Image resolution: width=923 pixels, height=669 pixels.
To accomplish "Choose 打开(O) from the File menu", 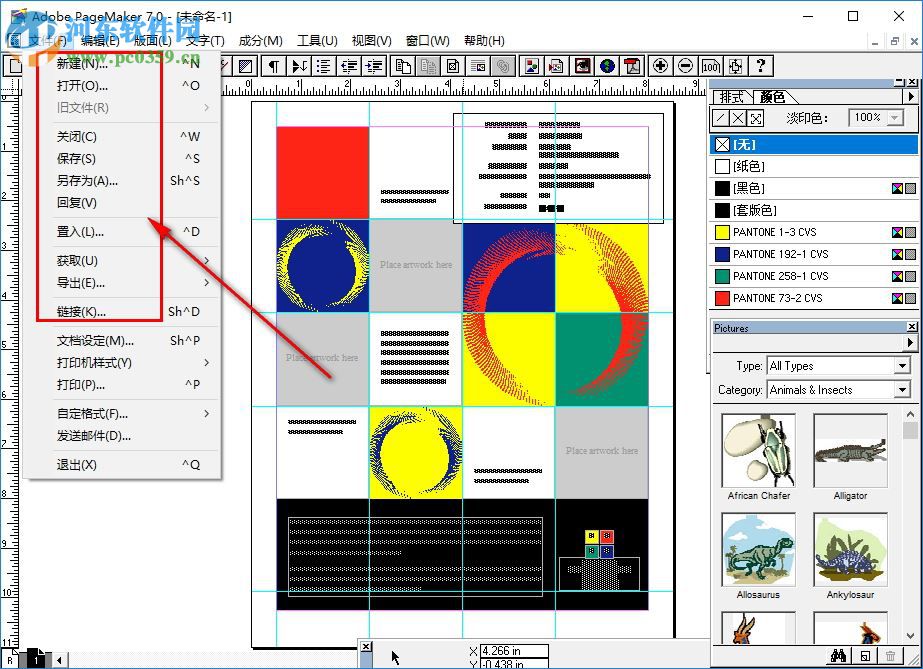I will click(x=83, y=85).
